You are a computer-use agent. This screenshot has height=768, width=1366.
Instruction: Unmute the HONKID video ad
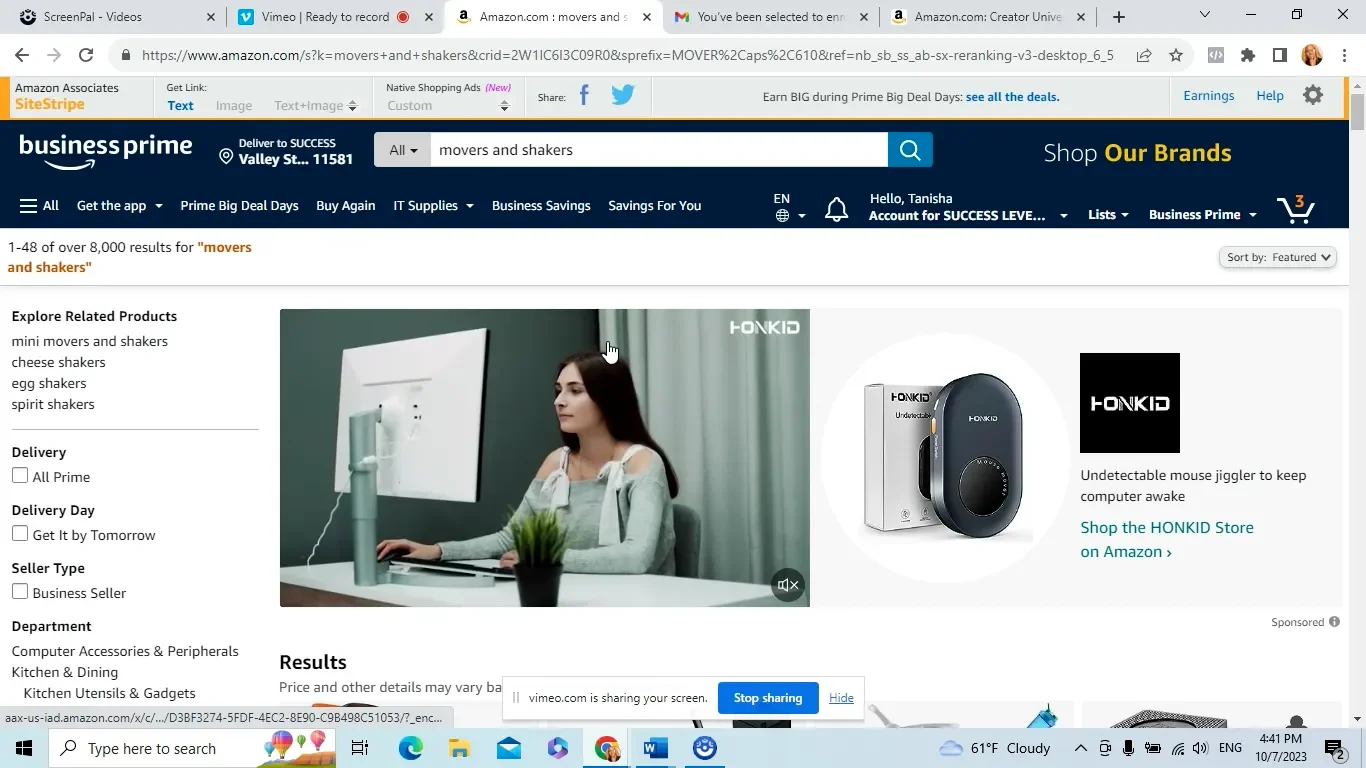point(788,585)
